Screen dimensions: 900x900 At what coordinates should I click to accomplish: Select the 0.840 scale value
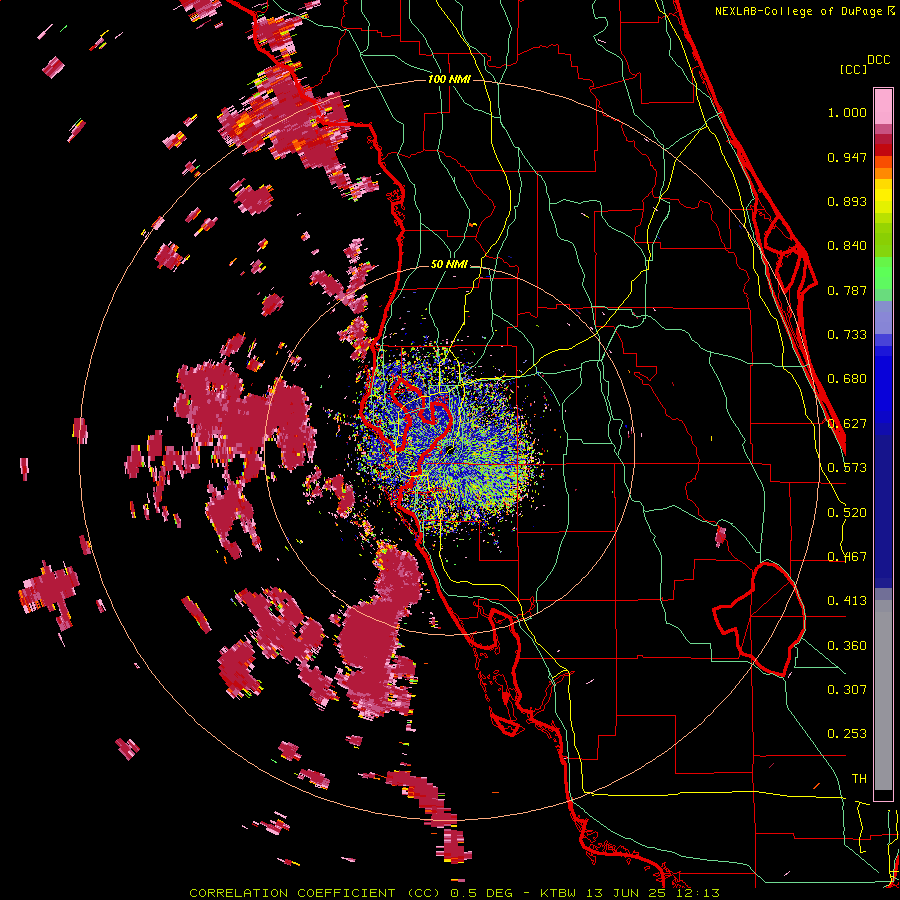tap(847, 246)
